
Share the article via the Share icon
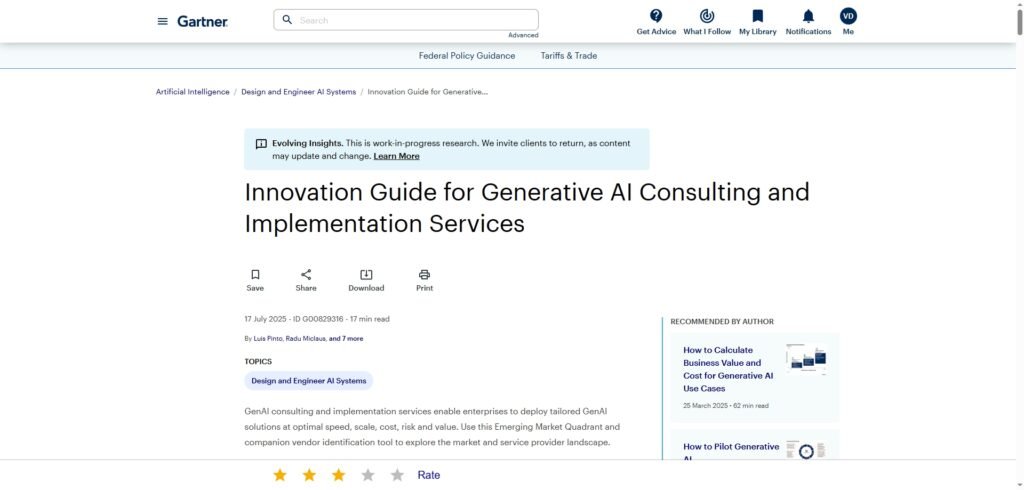306,275
